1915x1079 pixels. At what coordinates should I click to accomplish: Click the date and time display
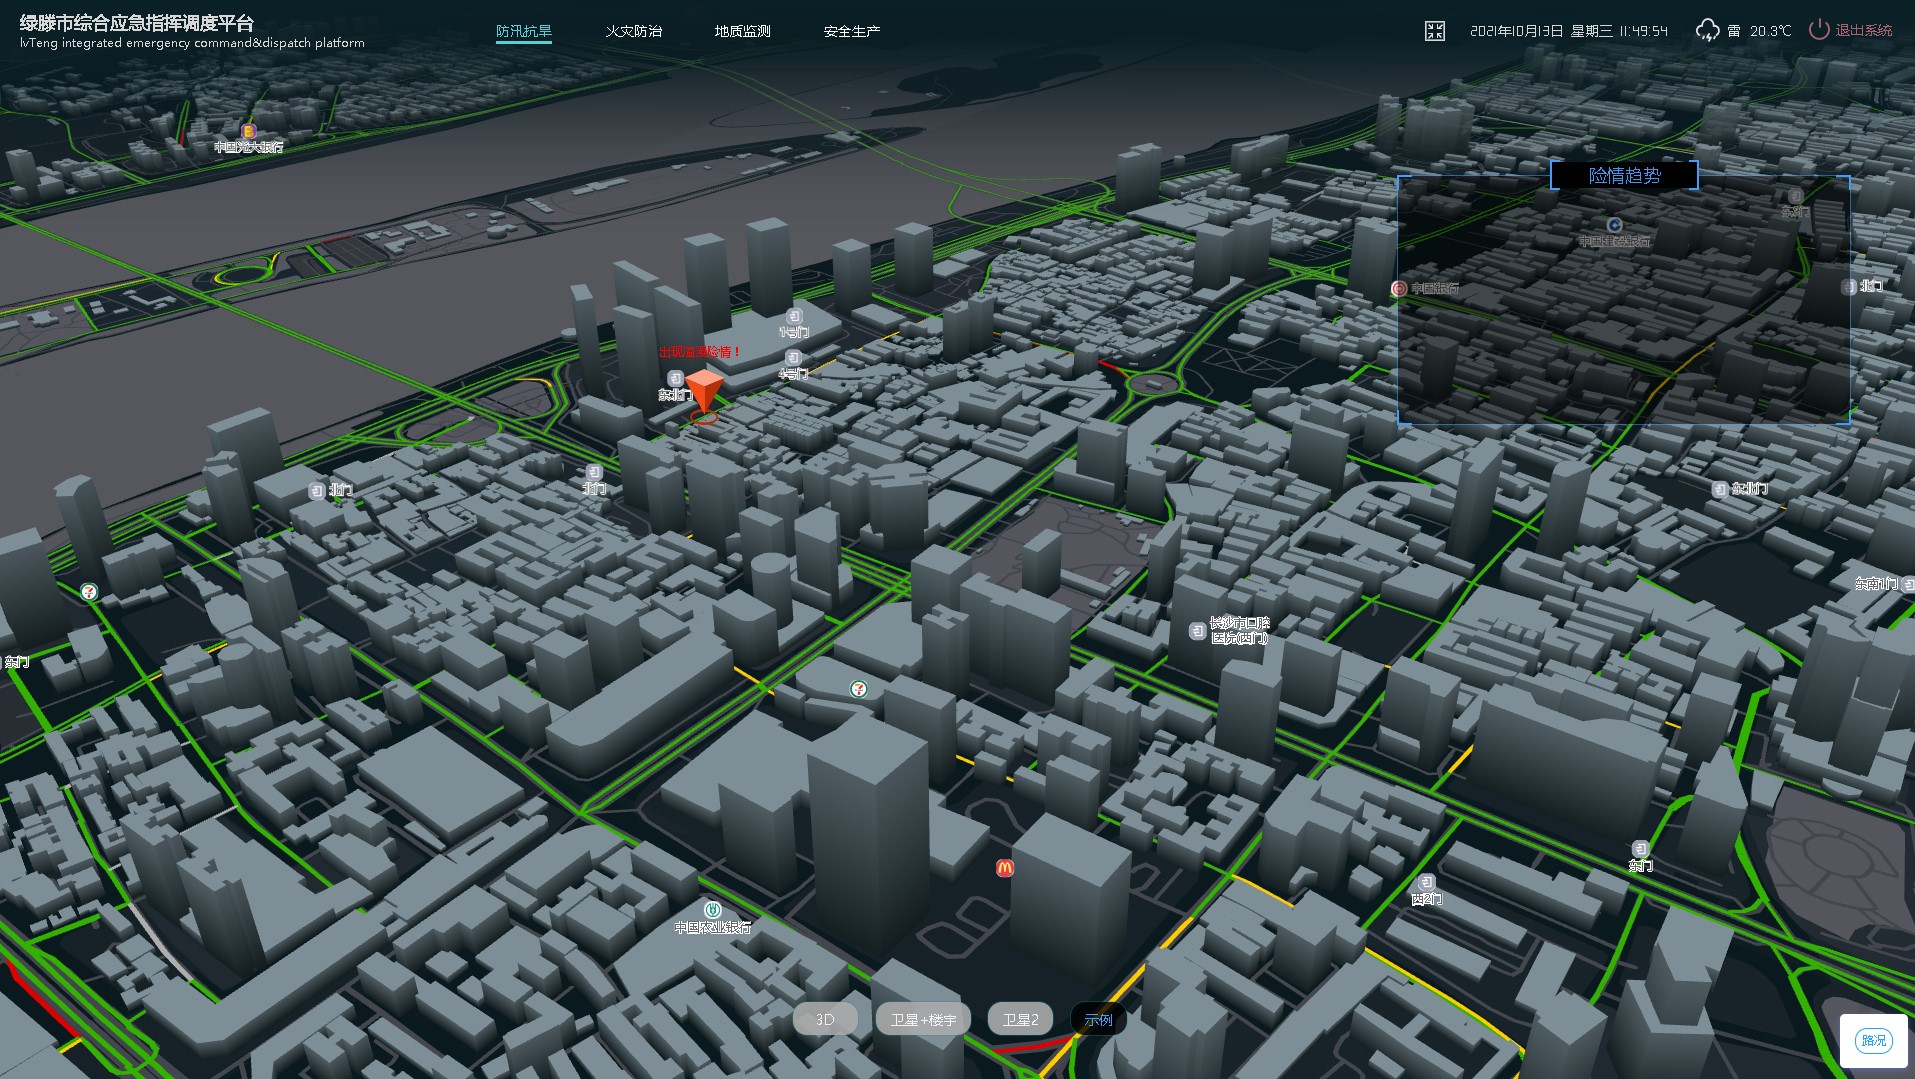tap(1569, 31)
